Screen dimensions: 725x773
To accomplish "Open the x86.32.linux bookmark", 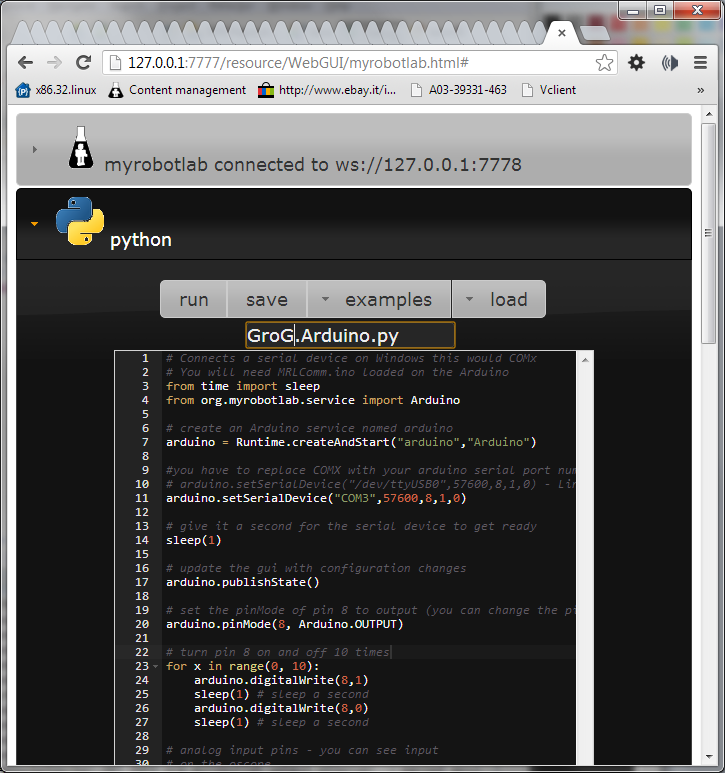I will [56, 90].
